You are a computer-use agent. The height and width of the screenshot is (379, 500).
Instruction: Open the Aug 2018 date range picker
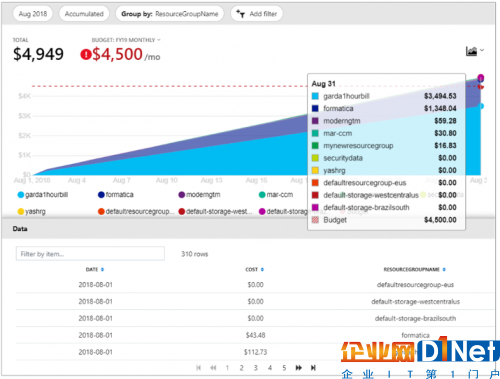coord(33,14)
